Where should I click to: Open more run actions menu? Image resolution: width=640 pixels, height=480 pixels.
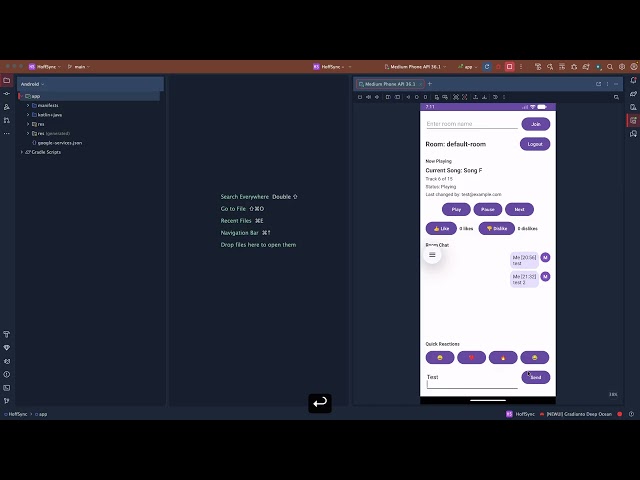tap(521, 67)
